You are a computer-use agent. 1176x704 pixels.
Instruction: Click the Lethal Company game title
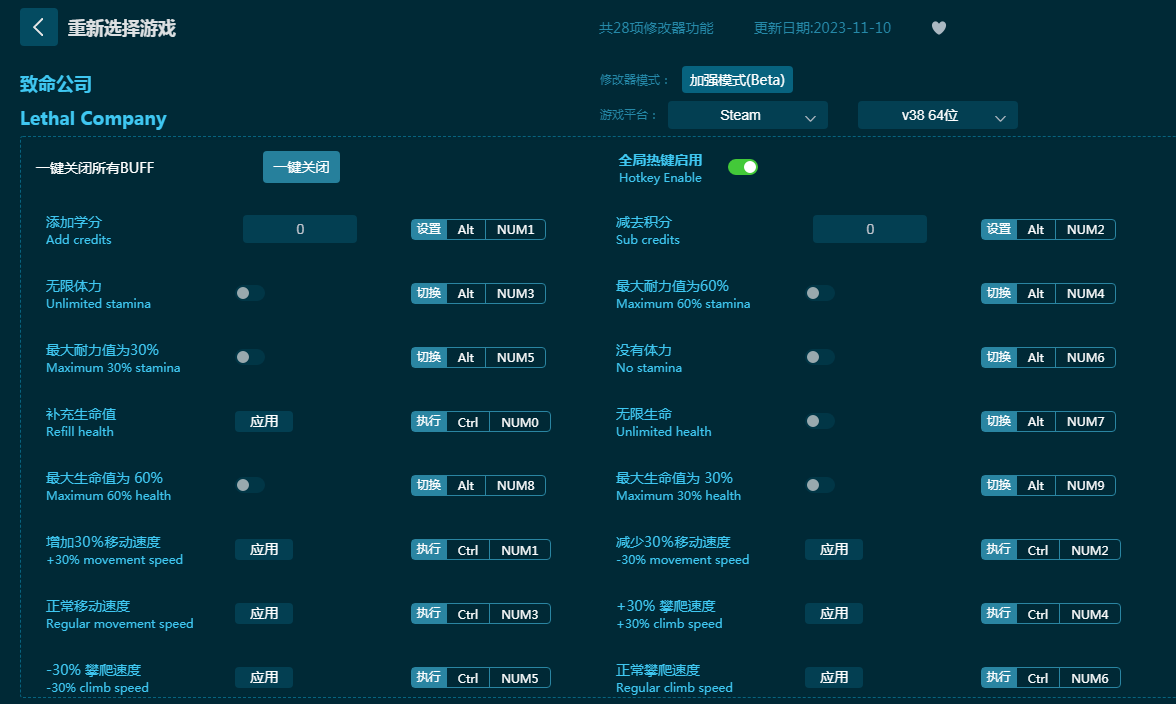click(x=93, y=118)
